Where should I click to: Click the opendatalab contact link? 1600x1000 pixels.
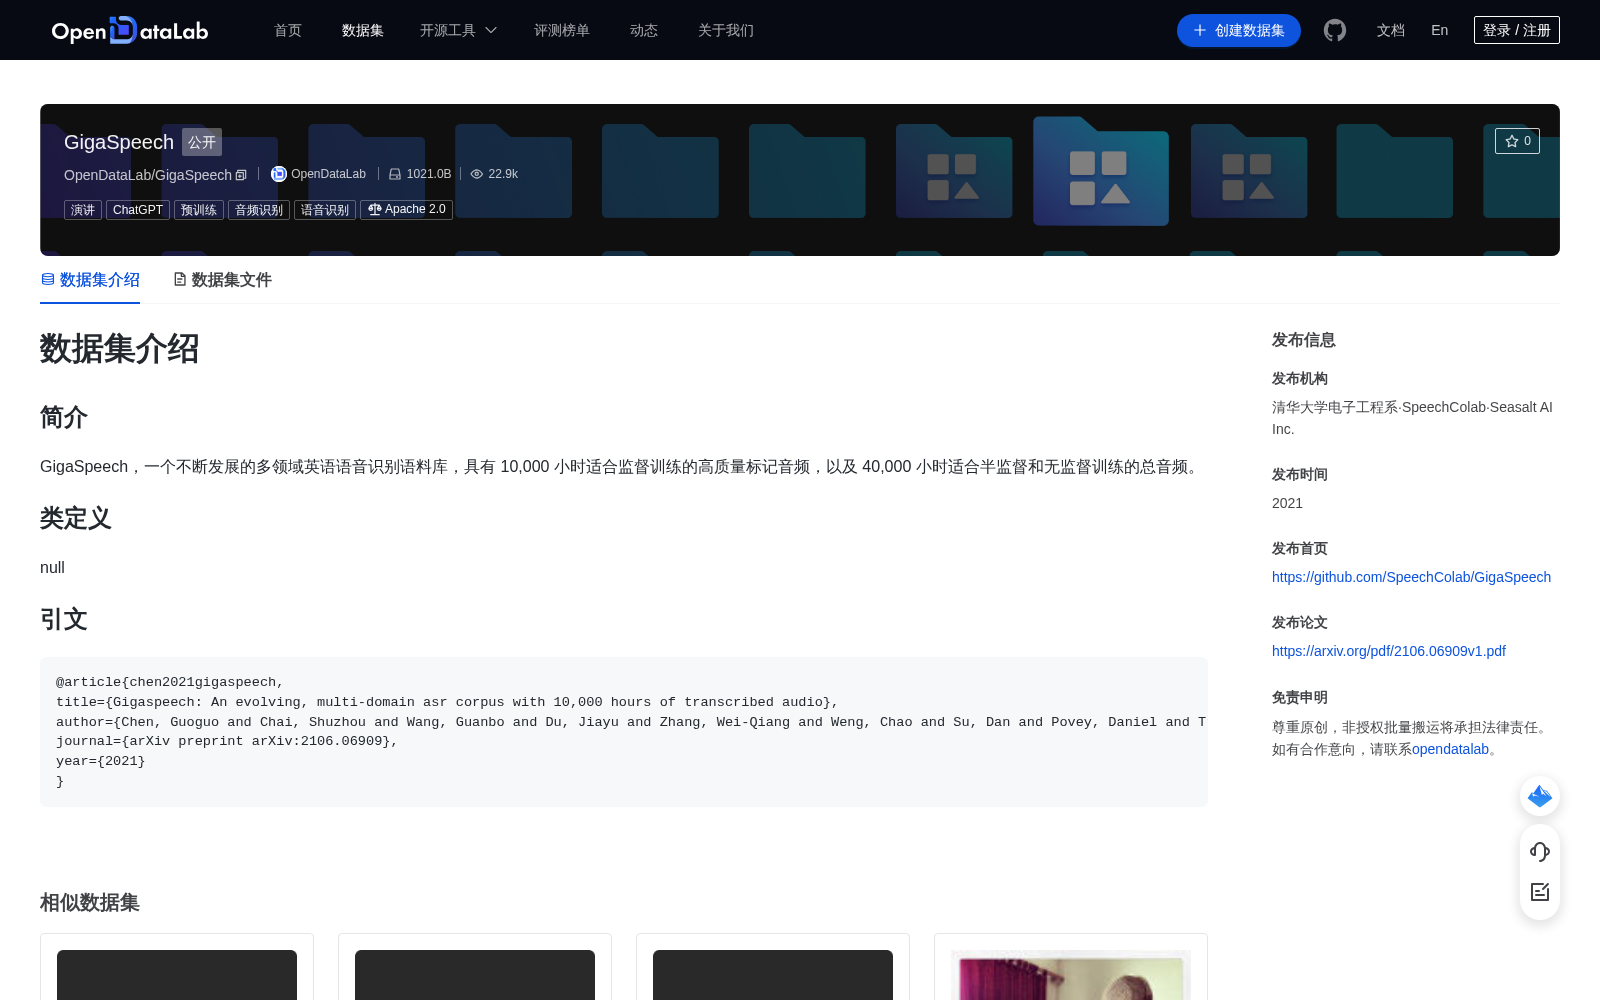(x=1450, y=749)
